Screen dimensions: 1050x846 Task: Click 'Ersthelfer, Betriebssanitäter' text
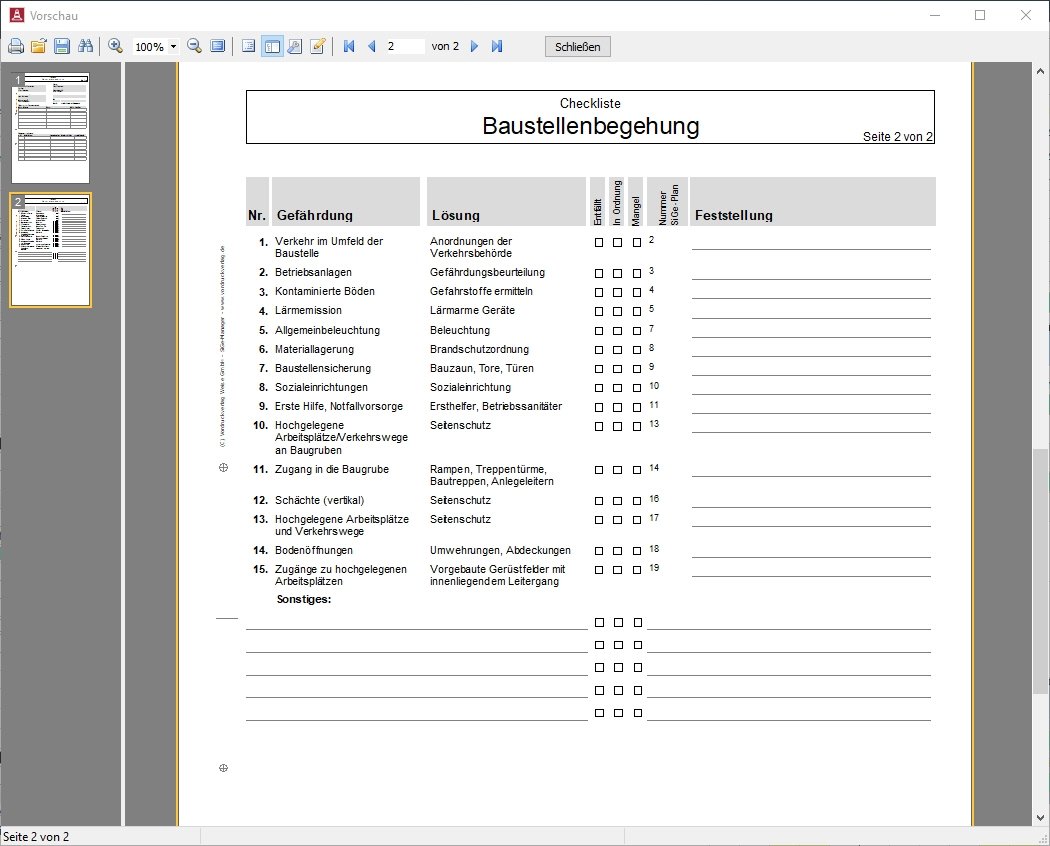(496, 407)
